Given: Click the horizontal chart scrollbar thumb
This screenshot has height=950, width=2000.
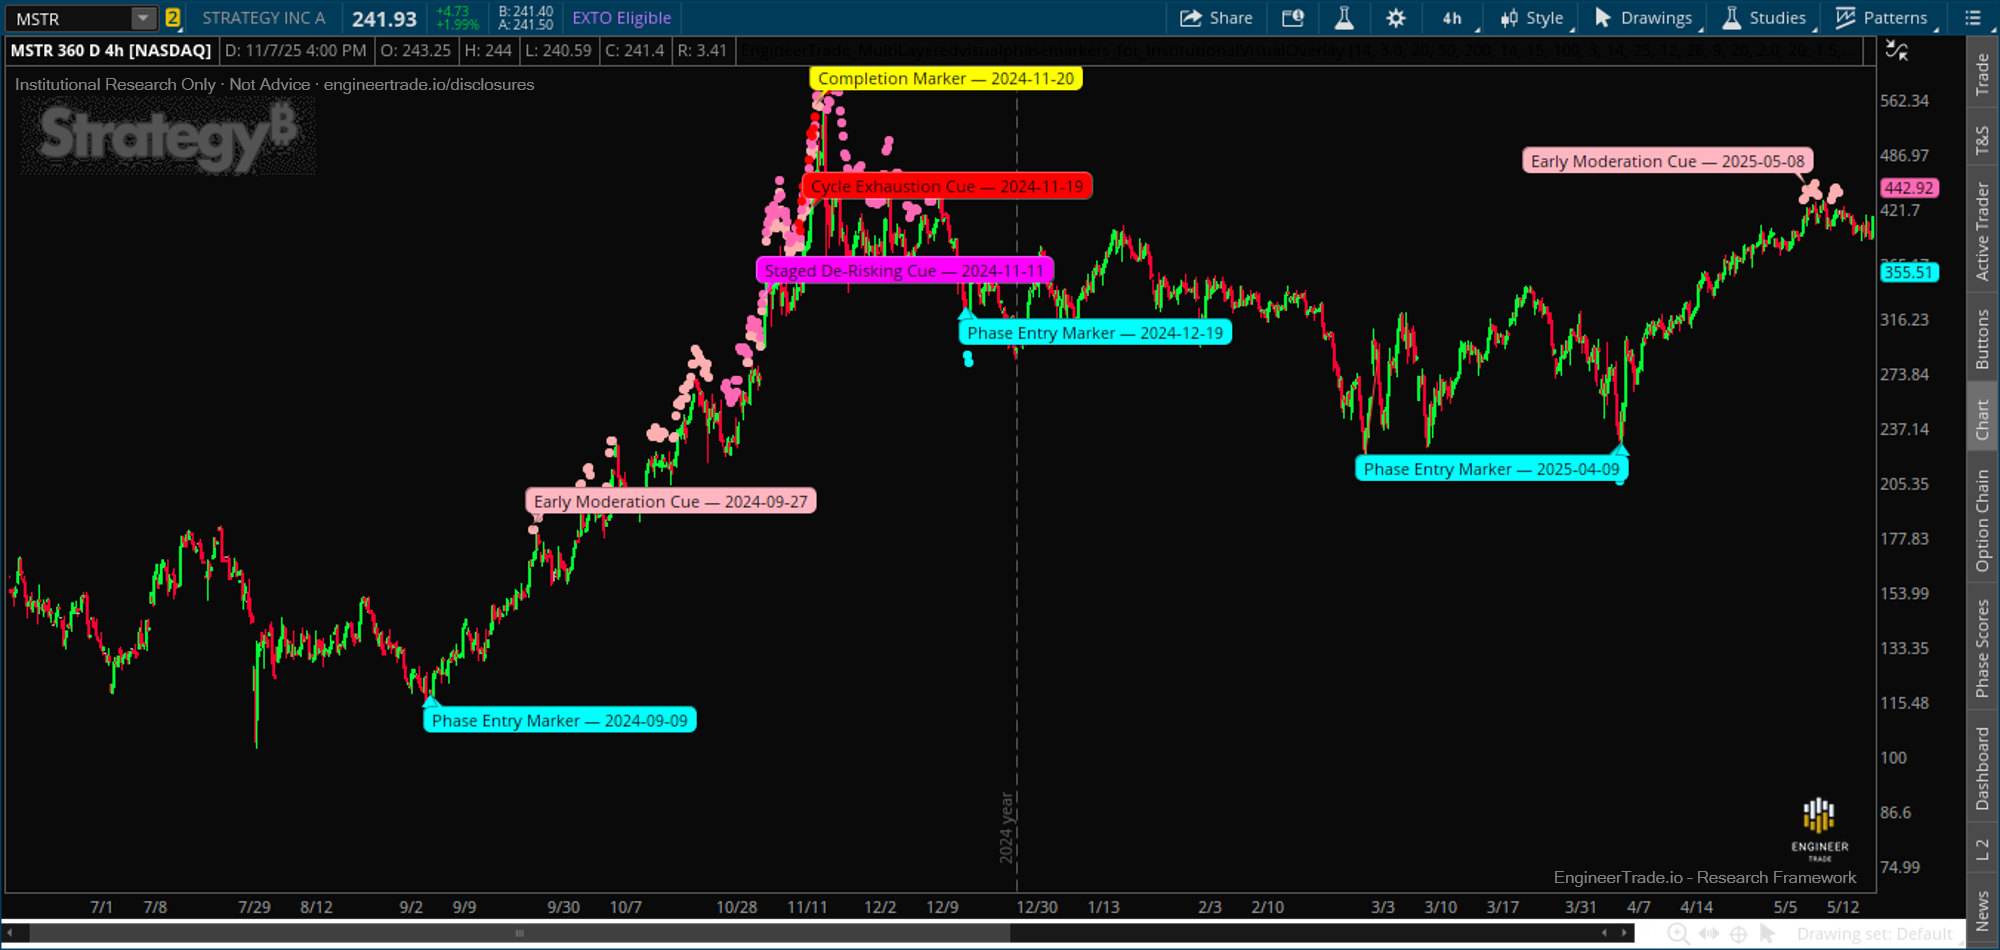Looking at the screenshot, I should pyautogui.click(x=519, y=933).
